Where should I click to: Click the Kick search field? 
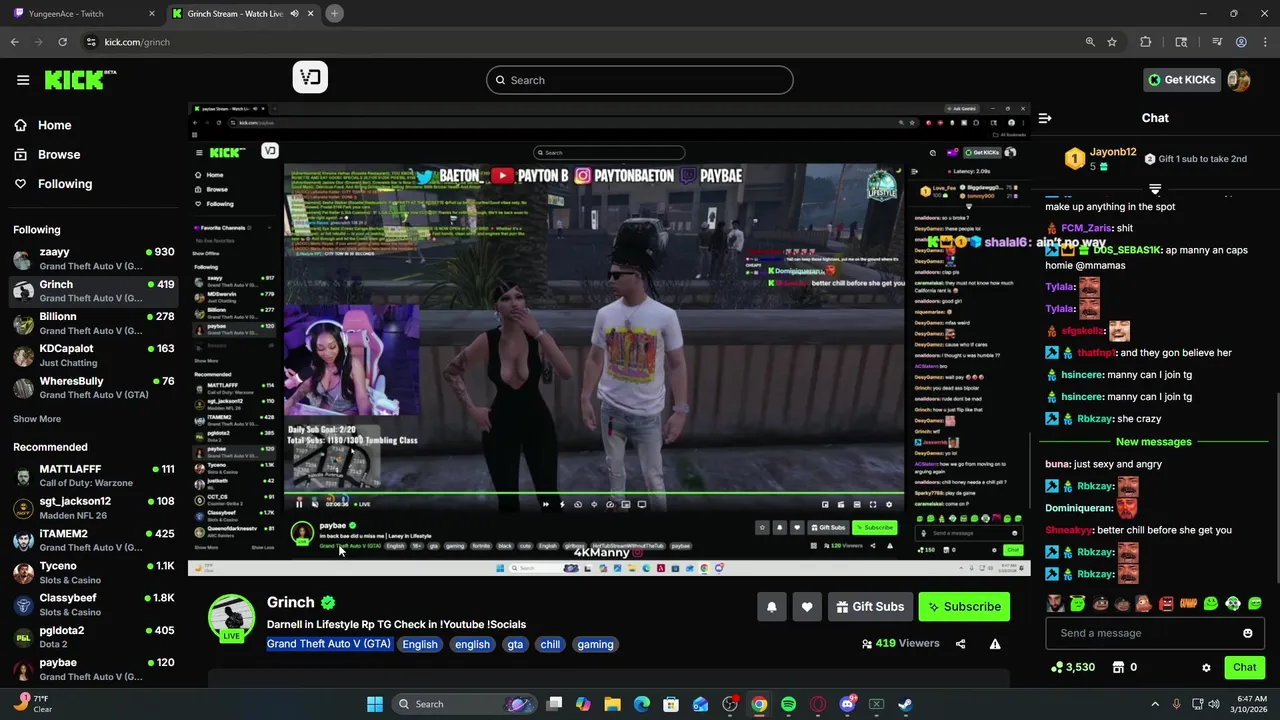[640, 80]
